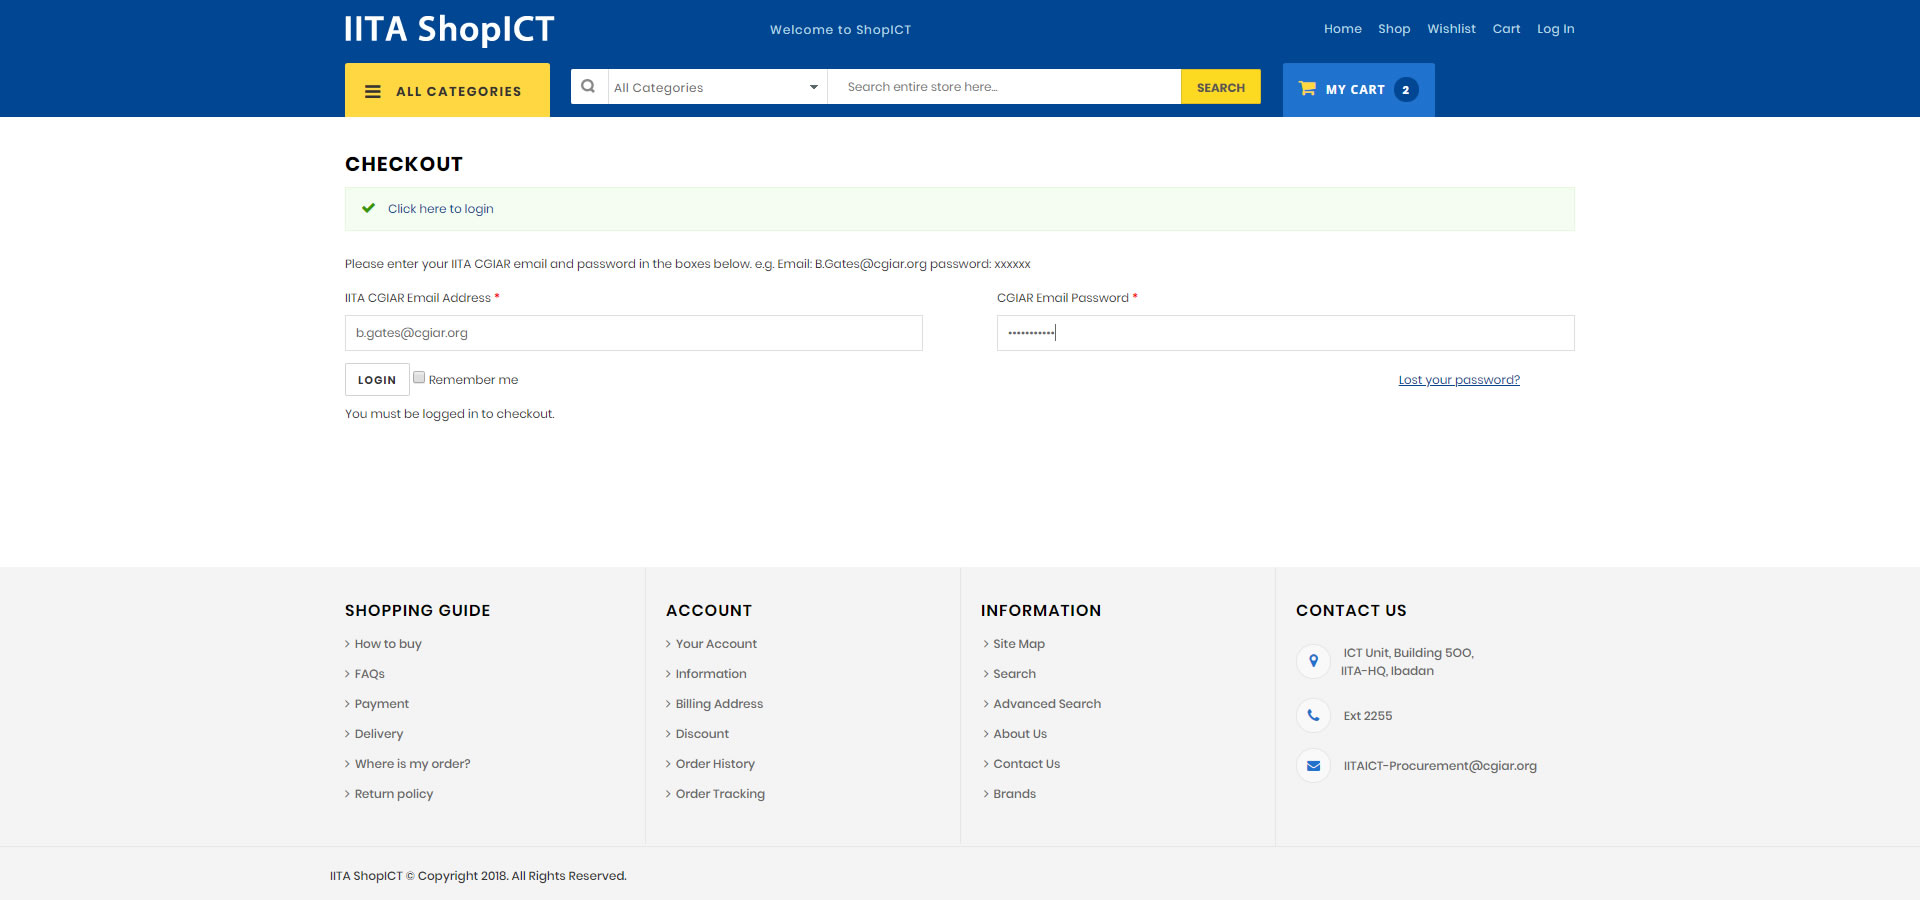The image size is (1920, 900).
Task: Open the Payment footer link
Action: 382,704
